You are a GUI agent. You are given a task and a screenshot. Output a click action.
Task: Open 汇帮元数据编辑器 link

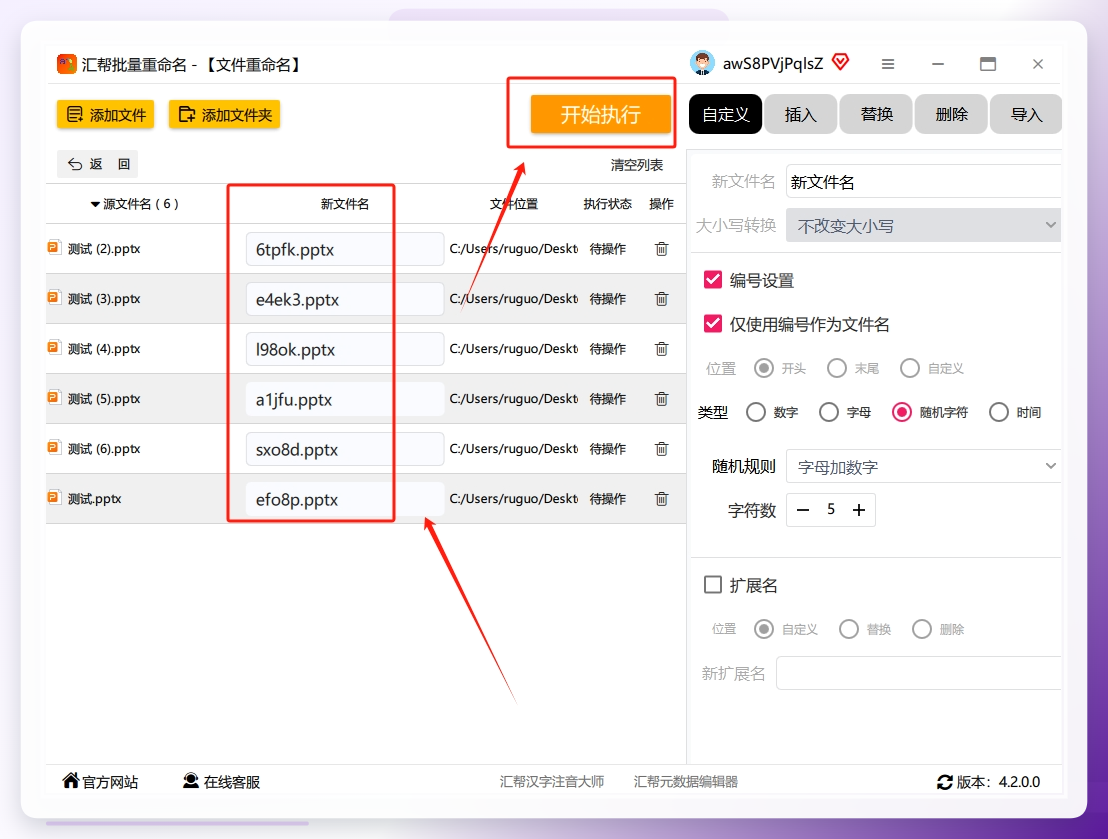coord(685,782)
